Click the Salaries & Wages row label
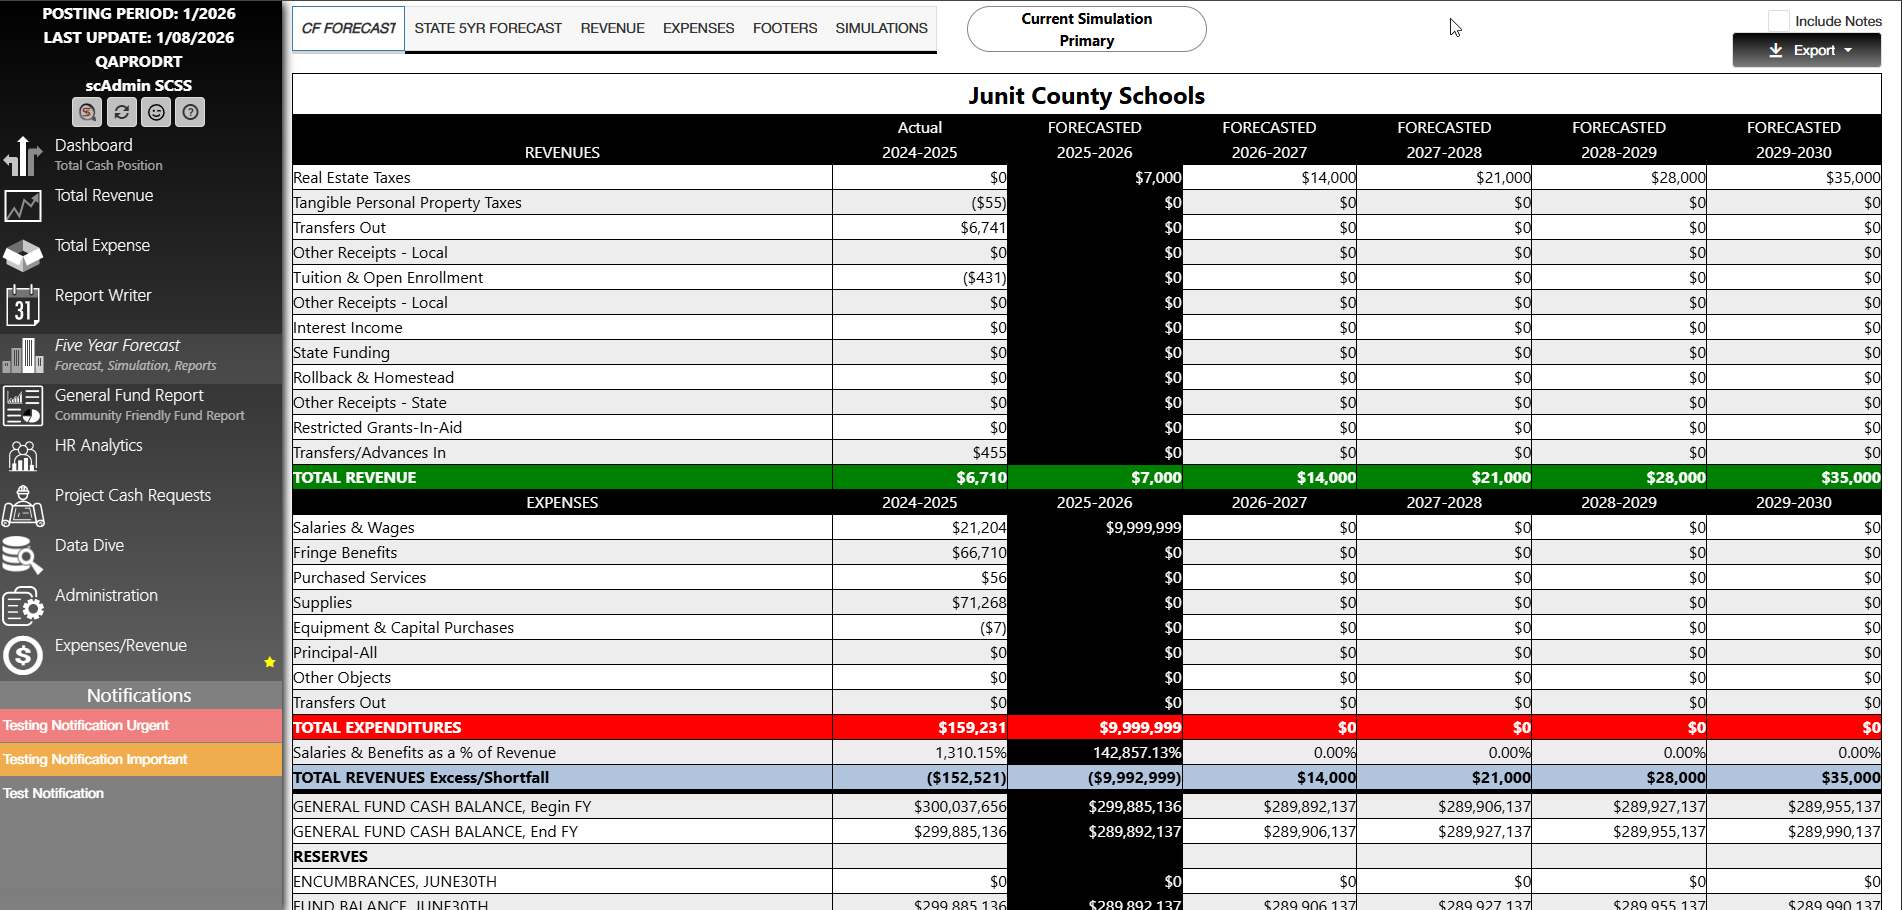Screen dimensions: 1902x910 pyautogui.click(x=353, y=528)
